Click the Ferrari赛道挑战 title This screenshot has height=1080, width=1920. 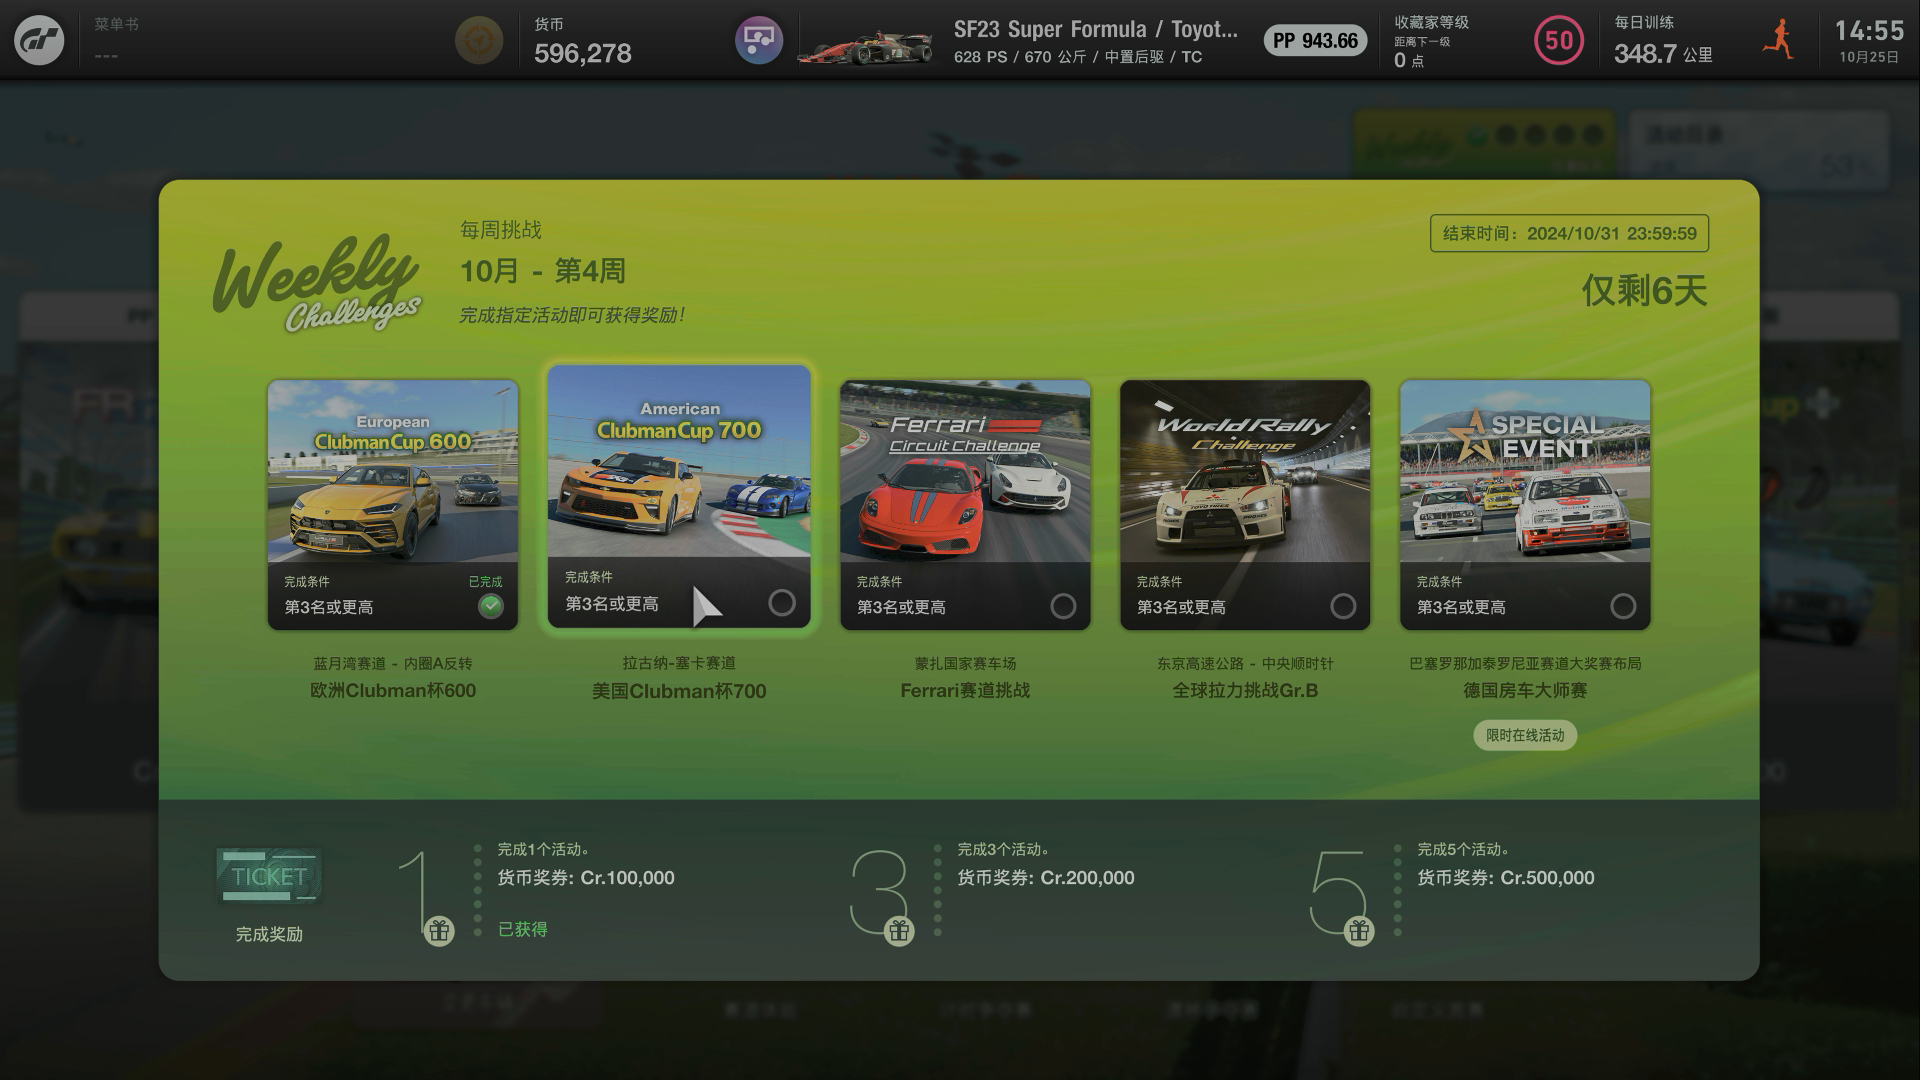click(965, 690)
